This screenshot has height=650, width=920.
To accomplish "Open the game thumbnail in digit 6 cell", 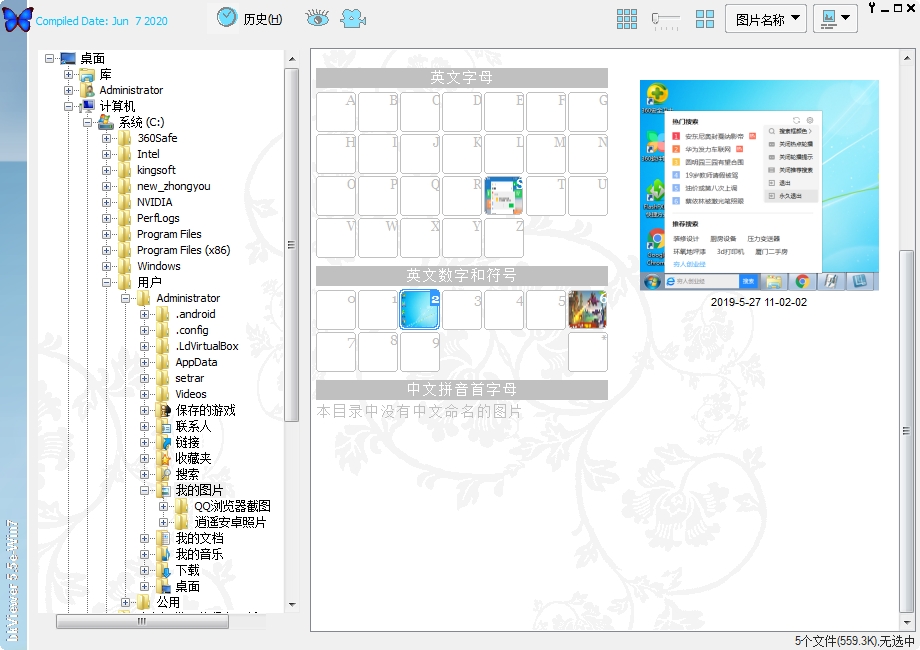I will coord(587,309).
